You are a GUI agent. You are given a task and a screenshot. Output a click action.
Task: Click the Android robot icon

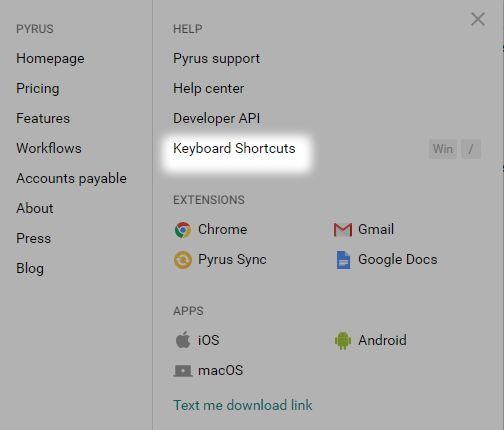343,340
